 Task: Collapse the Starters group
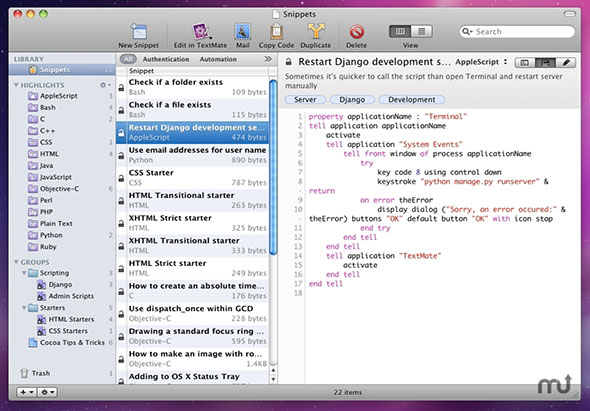pos(24,308)
